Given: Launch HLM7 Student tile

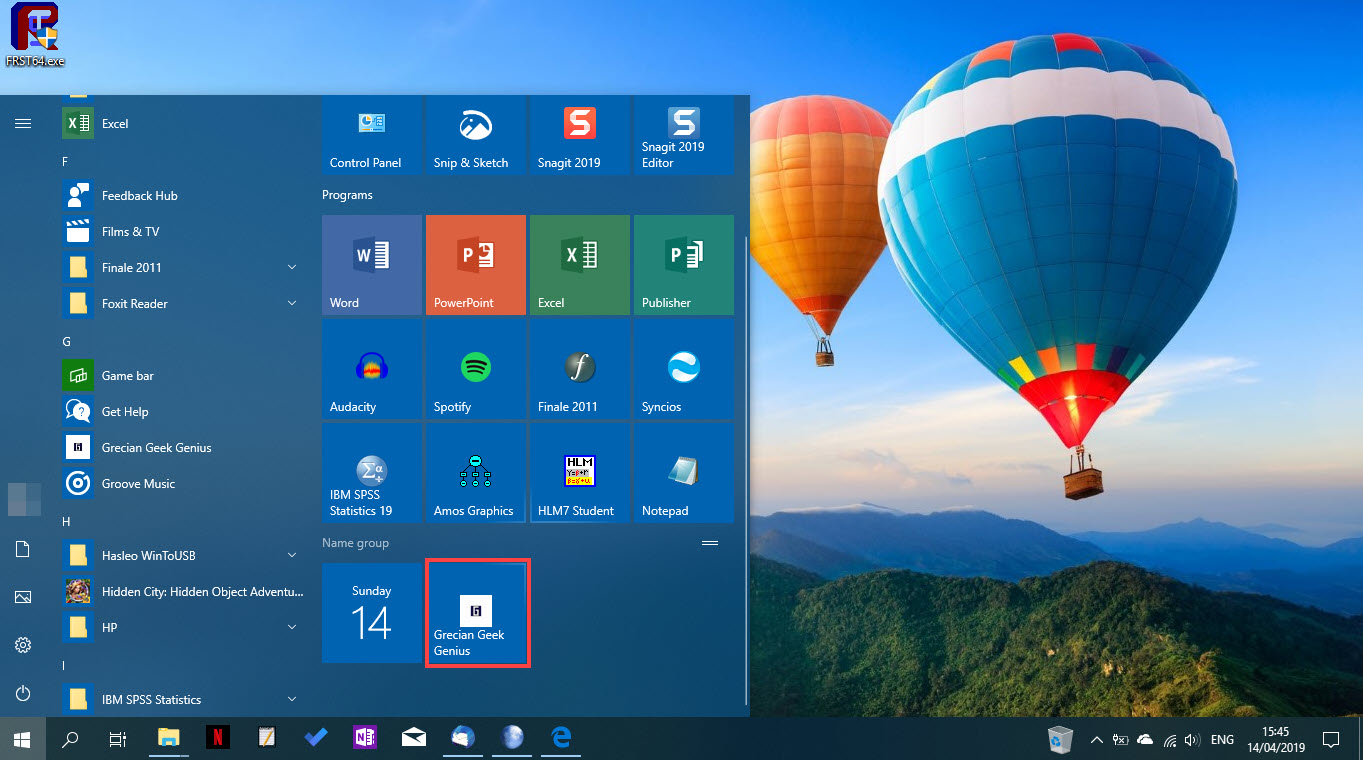Looking at the screenshot, I should [x=579, y=473].
